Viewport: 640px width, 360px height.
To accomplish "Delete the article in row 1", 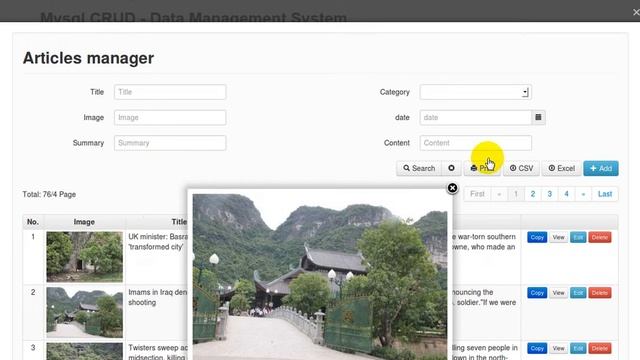I will click(x=600, y=237).
